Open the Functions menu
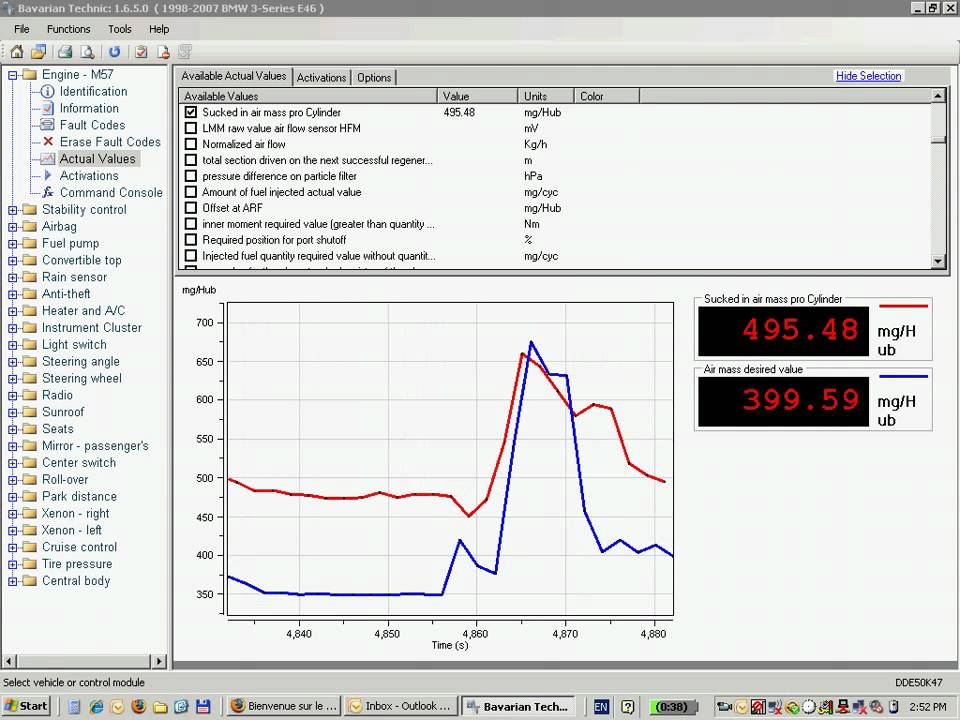The image size is (960, 720). pyautogui.click(x=69, y=29)
